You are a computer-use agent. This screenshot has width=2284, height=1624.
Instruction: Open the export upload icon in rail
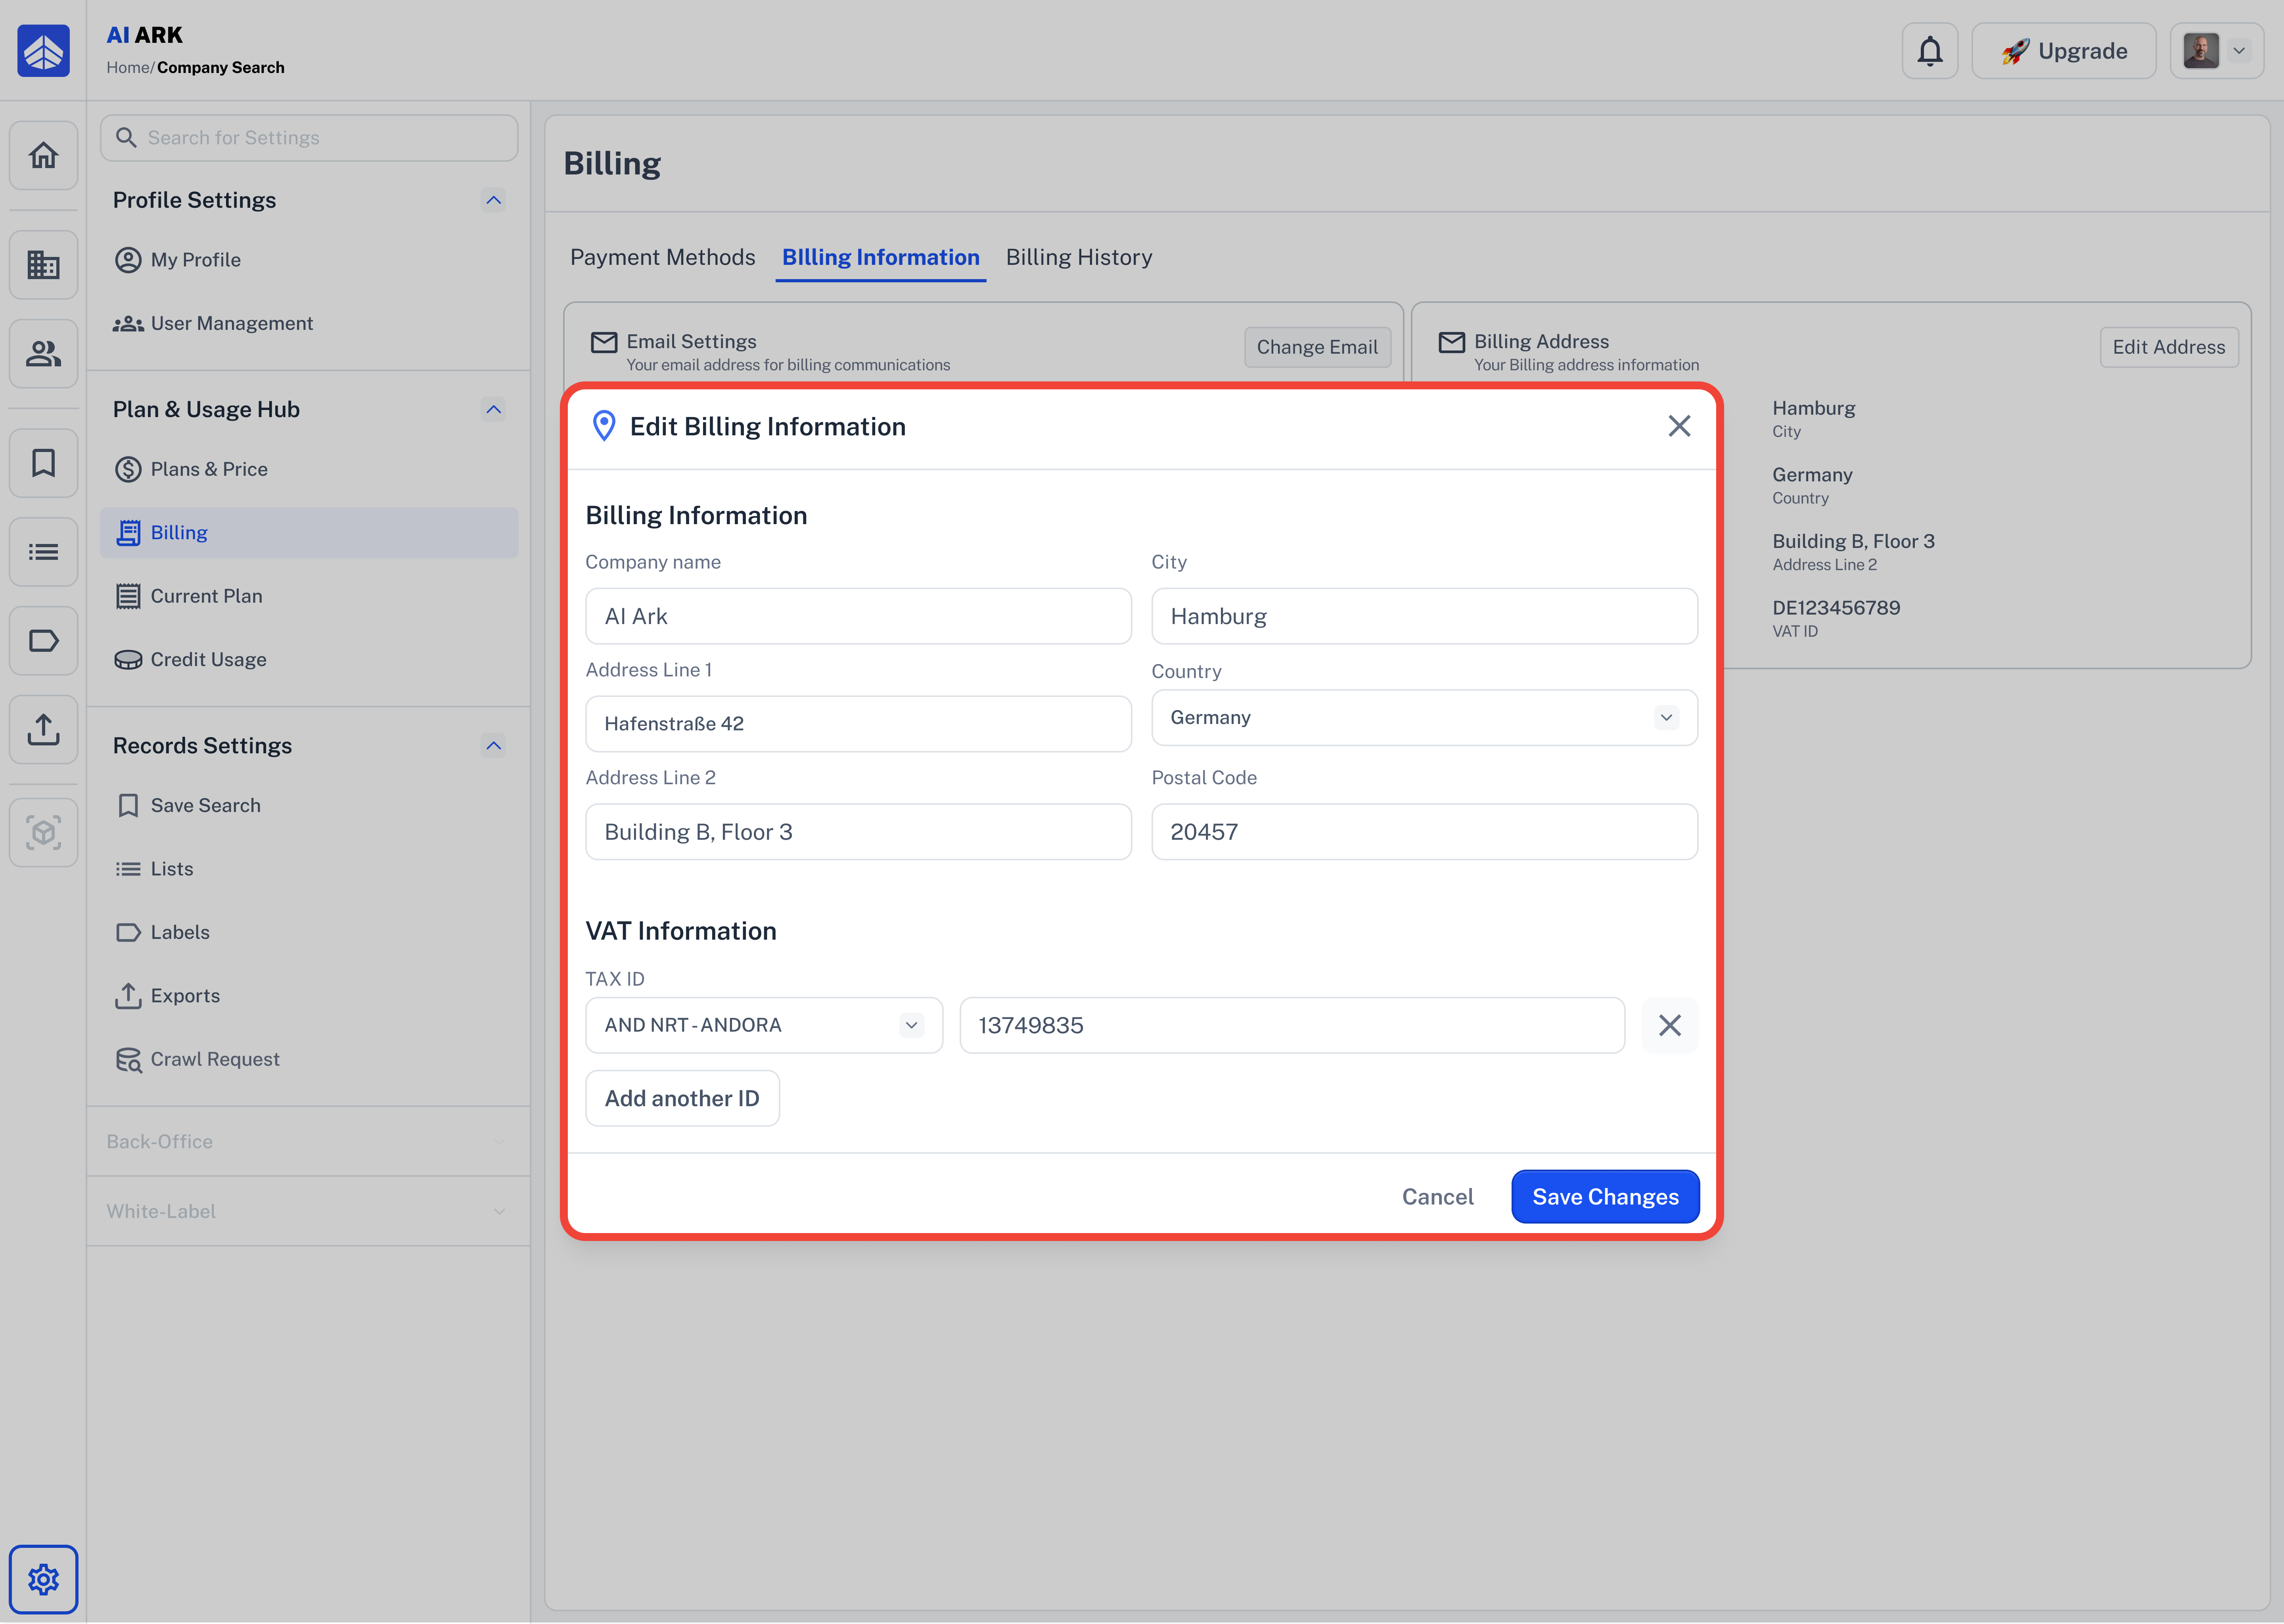tap(43, 729)
